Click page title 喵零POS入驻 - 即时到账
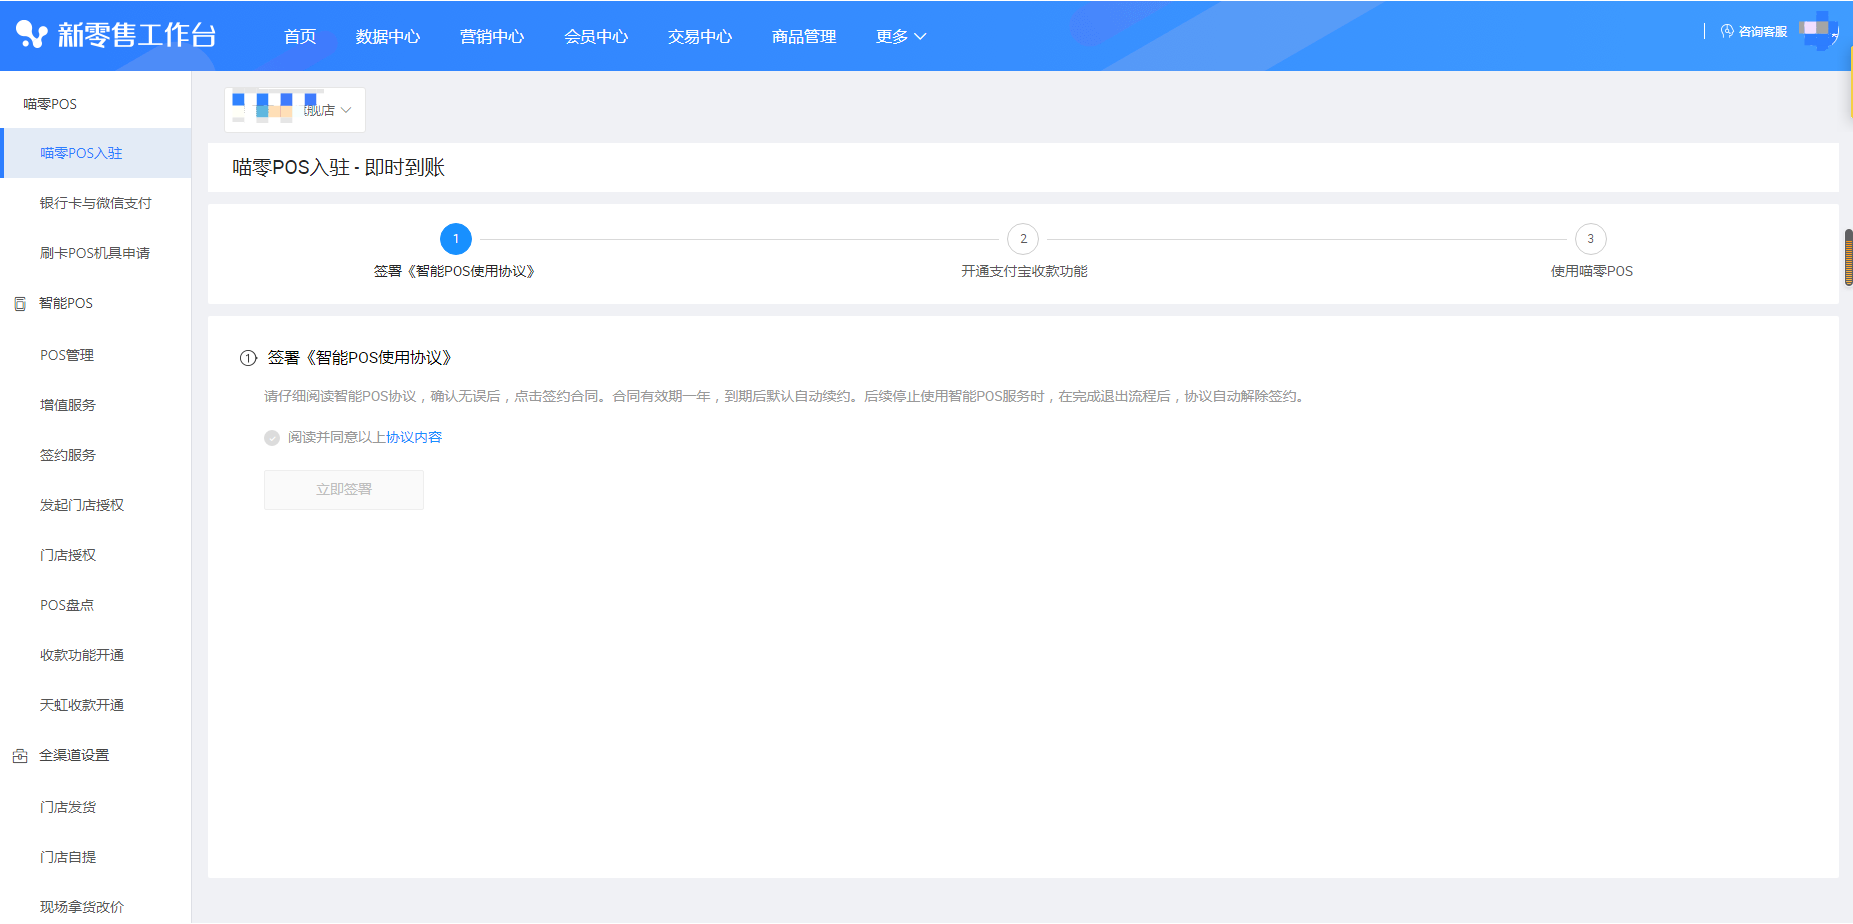 [338, 167]
